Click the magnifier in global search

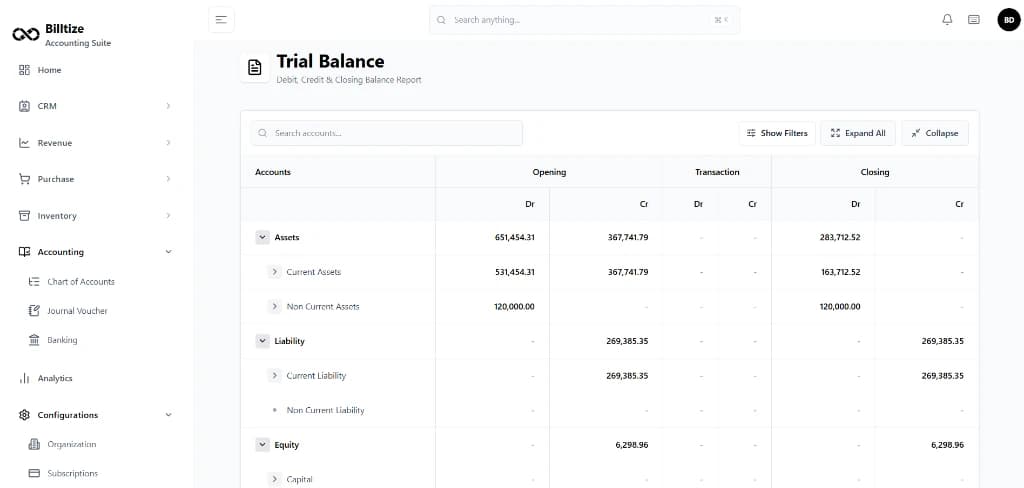[441, 20]
